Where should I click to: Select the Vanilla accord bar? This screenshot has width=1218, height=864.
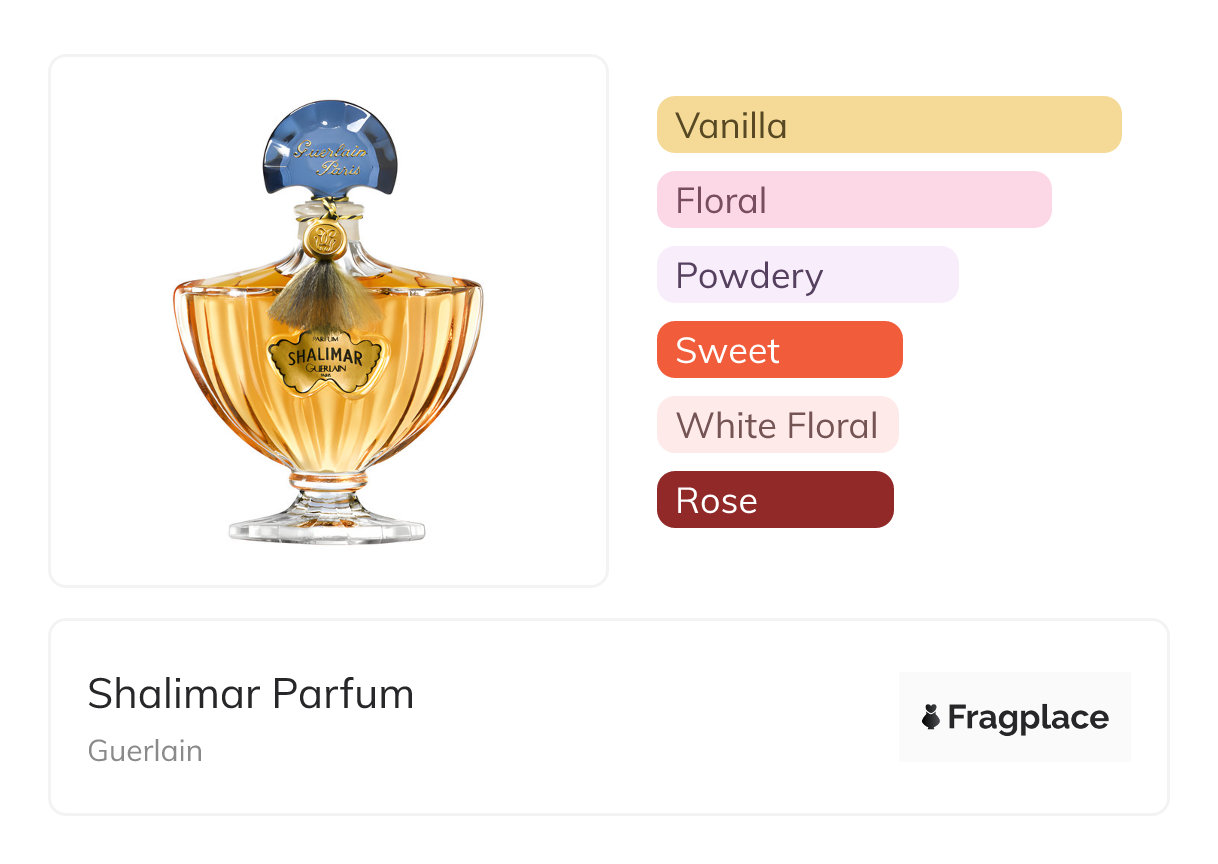coord(888,125)
